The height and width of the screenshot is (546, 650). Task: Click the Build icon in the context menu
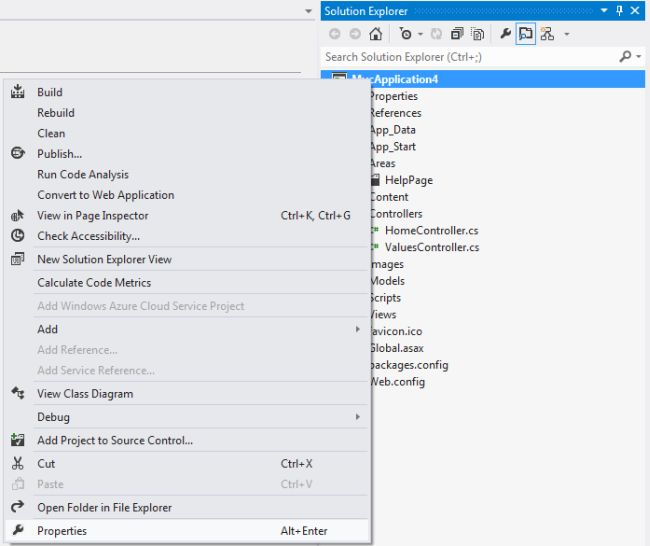click(17, 91)
